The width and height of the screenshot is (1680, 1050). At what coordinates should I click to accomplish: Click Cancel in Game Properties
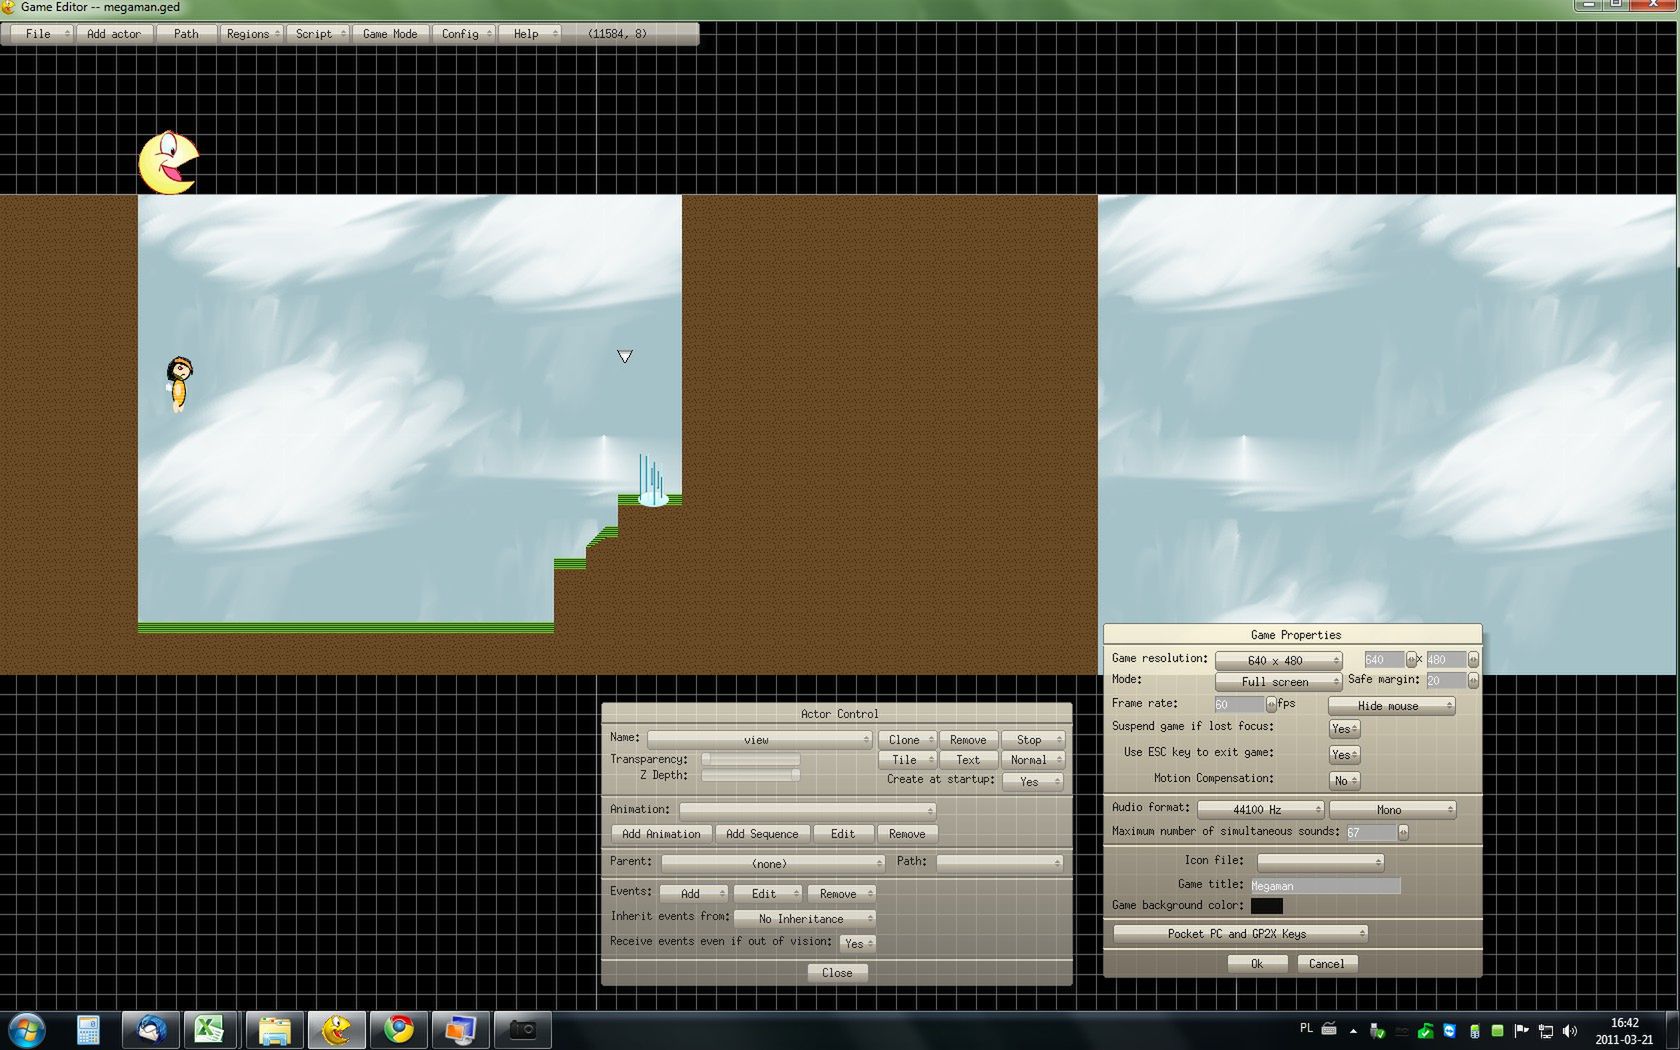(x=1327, y=964)
